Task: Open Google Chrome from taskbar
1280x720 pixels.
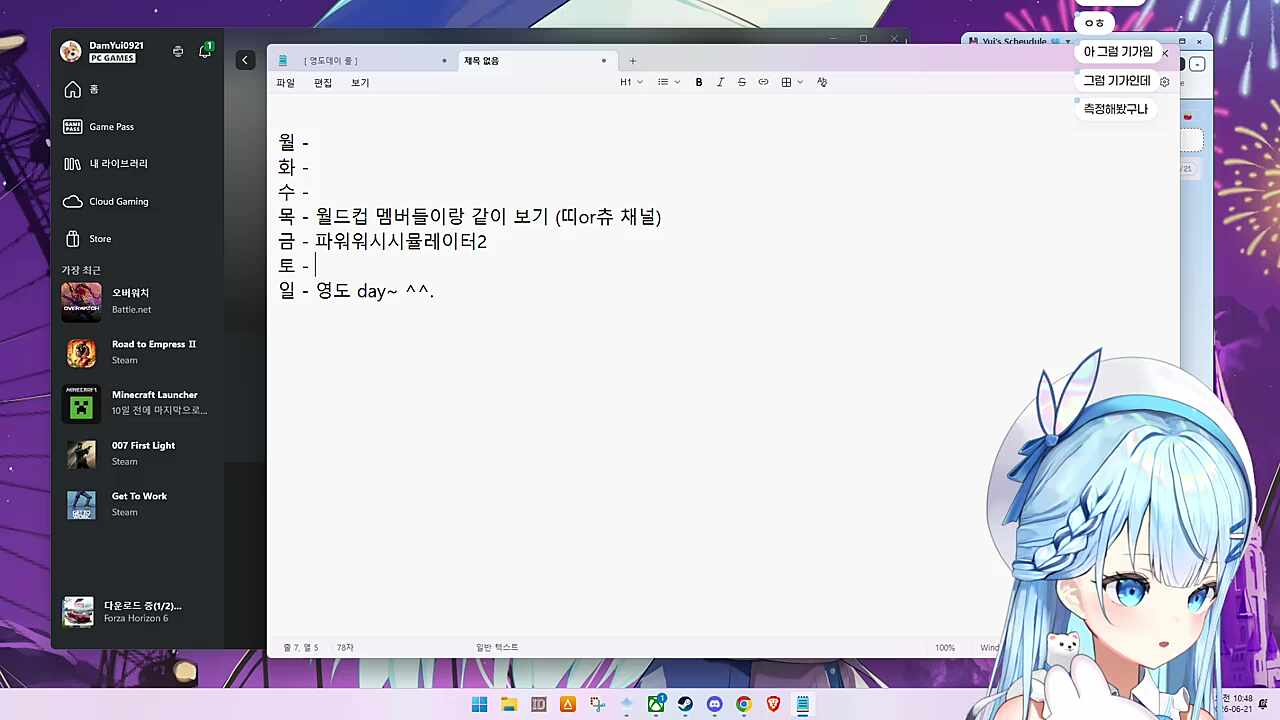Action: 744,705
